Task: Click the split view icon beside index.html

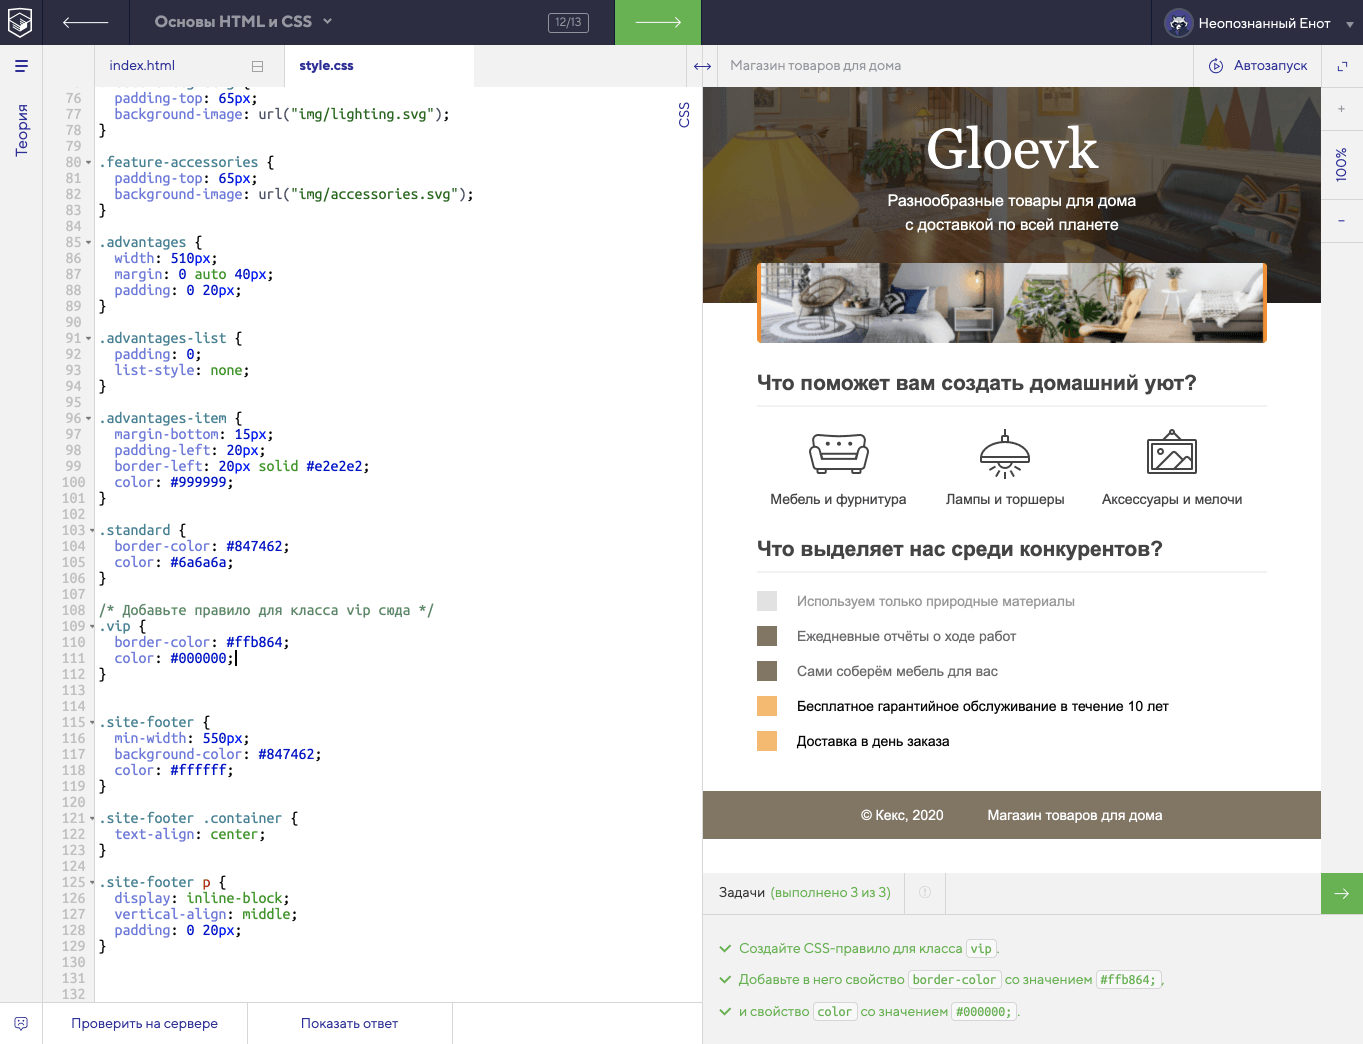Action: click(x=257, y=66)
